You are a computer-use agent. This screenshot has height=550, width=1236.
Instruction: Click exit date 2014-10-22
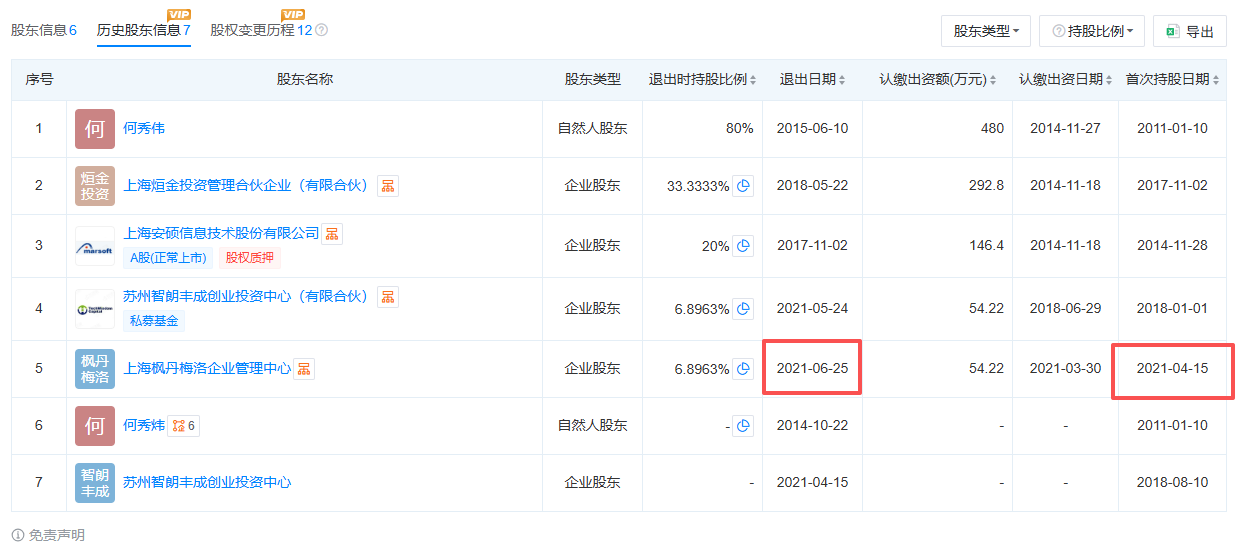coord(812,426)
